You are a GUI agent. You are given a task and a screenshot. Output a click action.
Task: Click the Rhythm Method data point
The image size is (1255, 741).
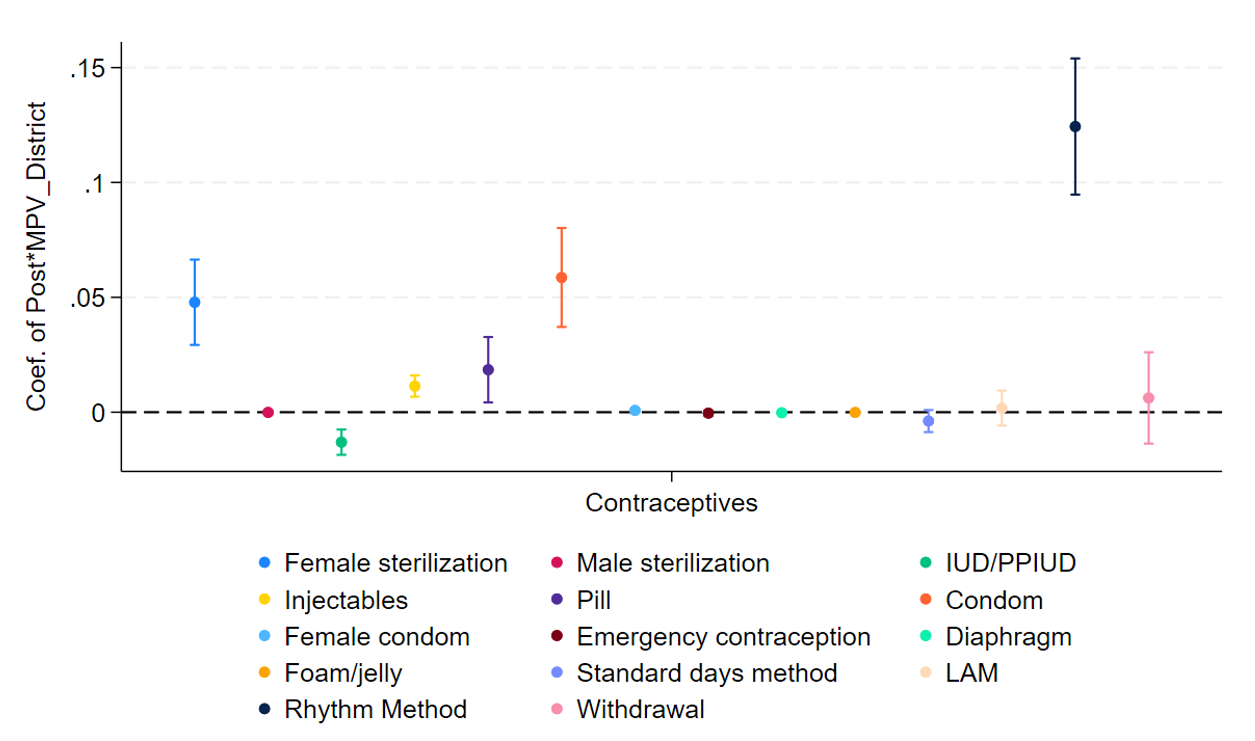pos(1075,127)
